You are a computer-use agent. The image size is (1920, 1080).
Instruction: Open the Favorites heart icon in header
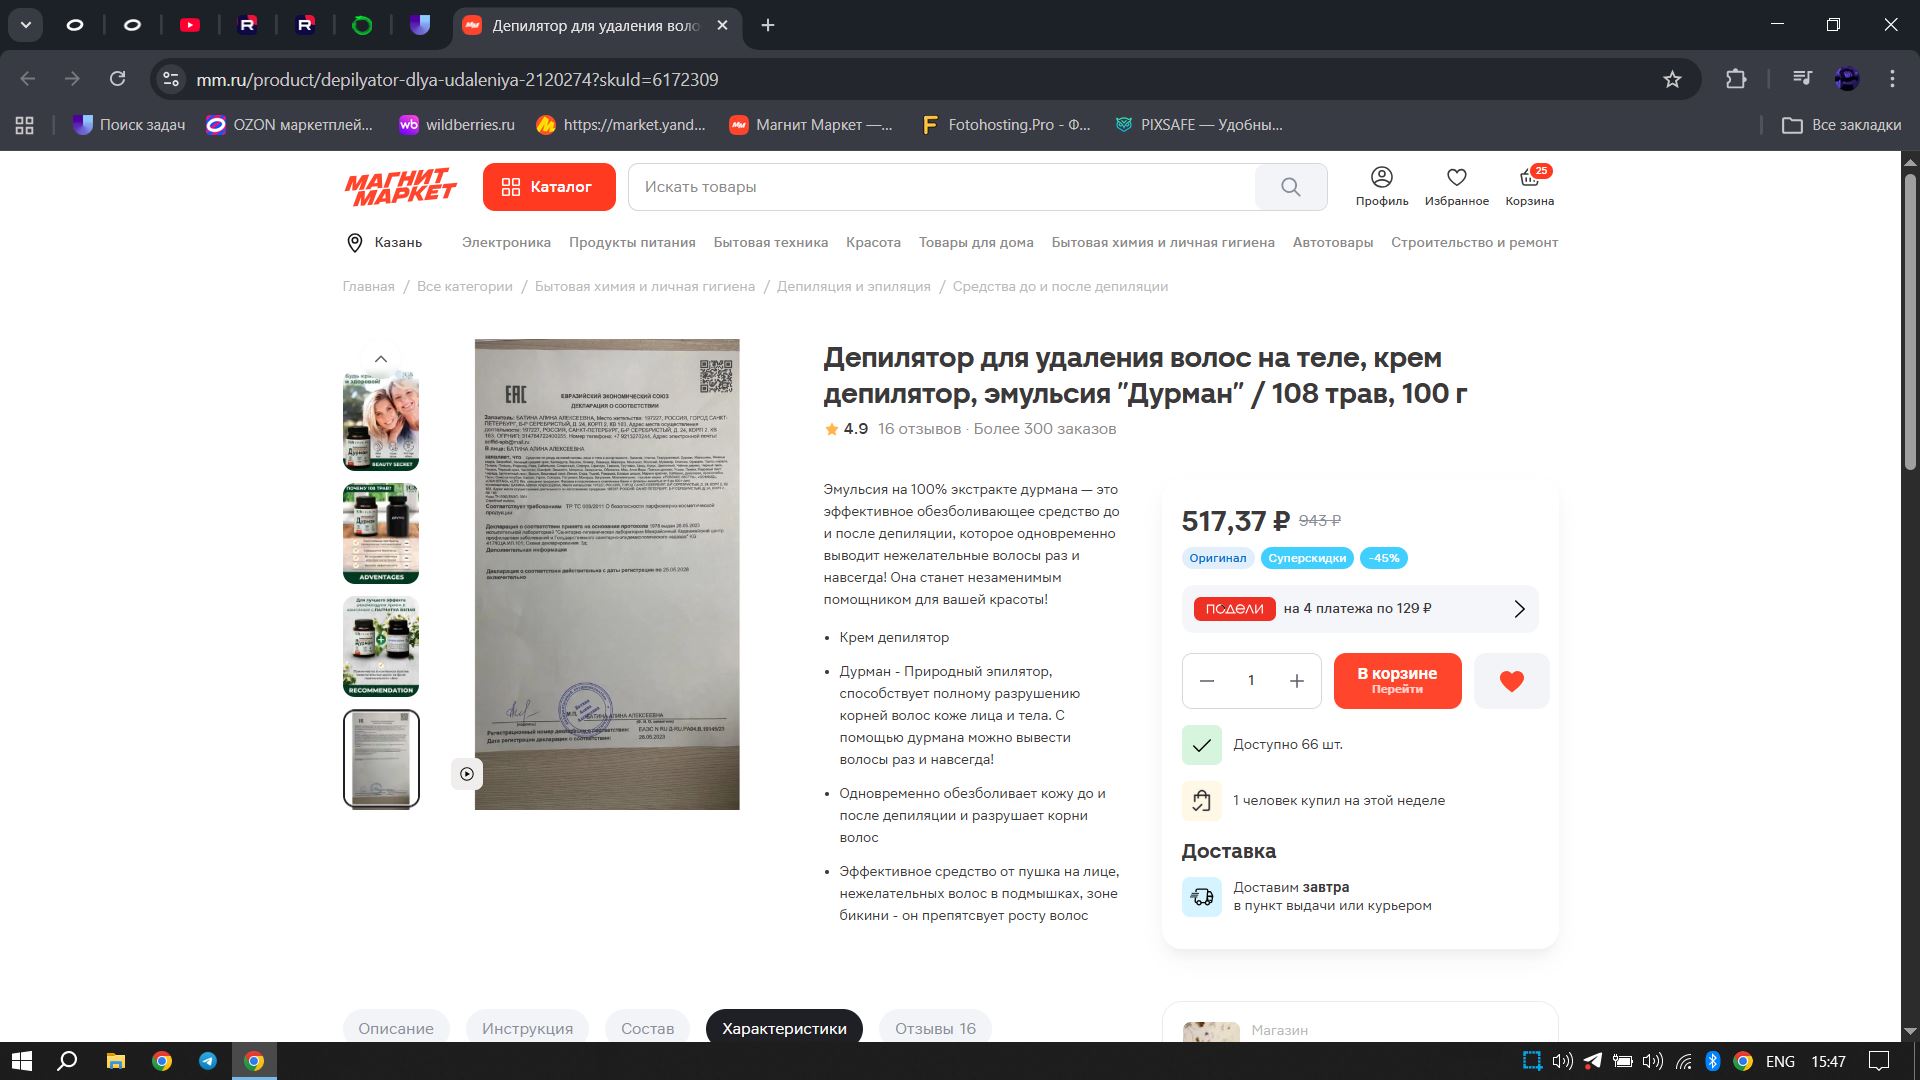pyautogui.click(x=1456, y=186)
